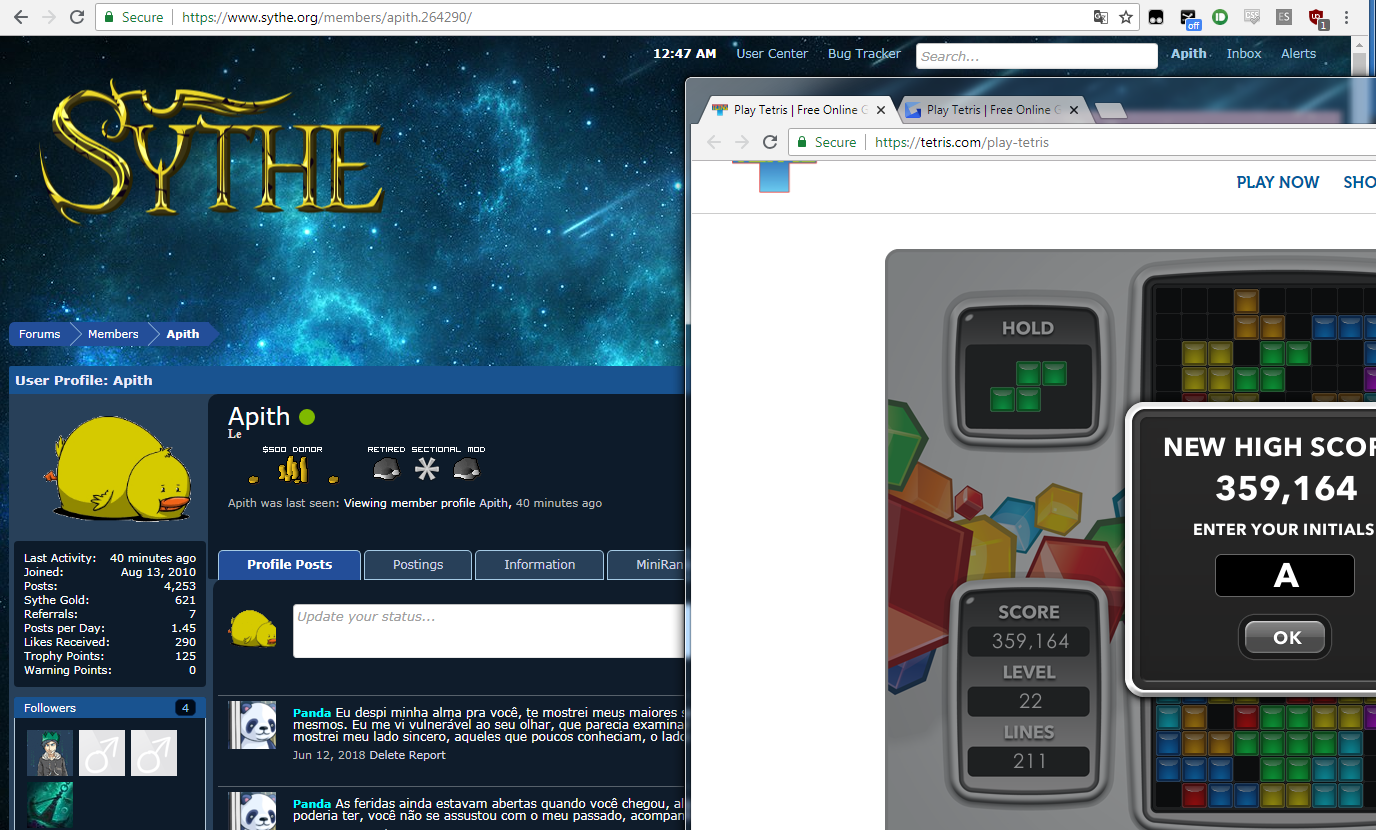Click the Viewing member profile link
This screenshot has width=1376, height=830.
410,503
